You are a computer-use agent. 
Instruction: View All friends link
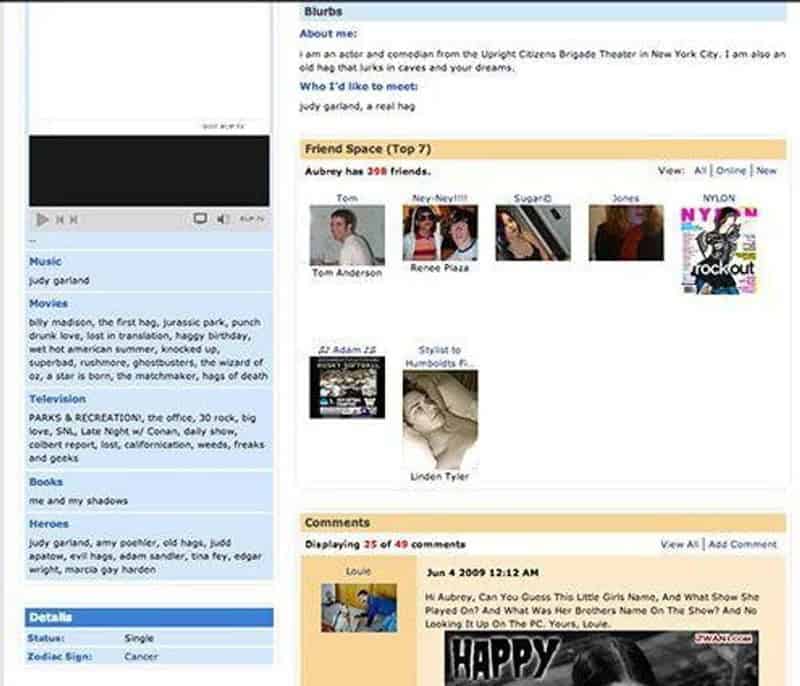click(x=701, y=170)
